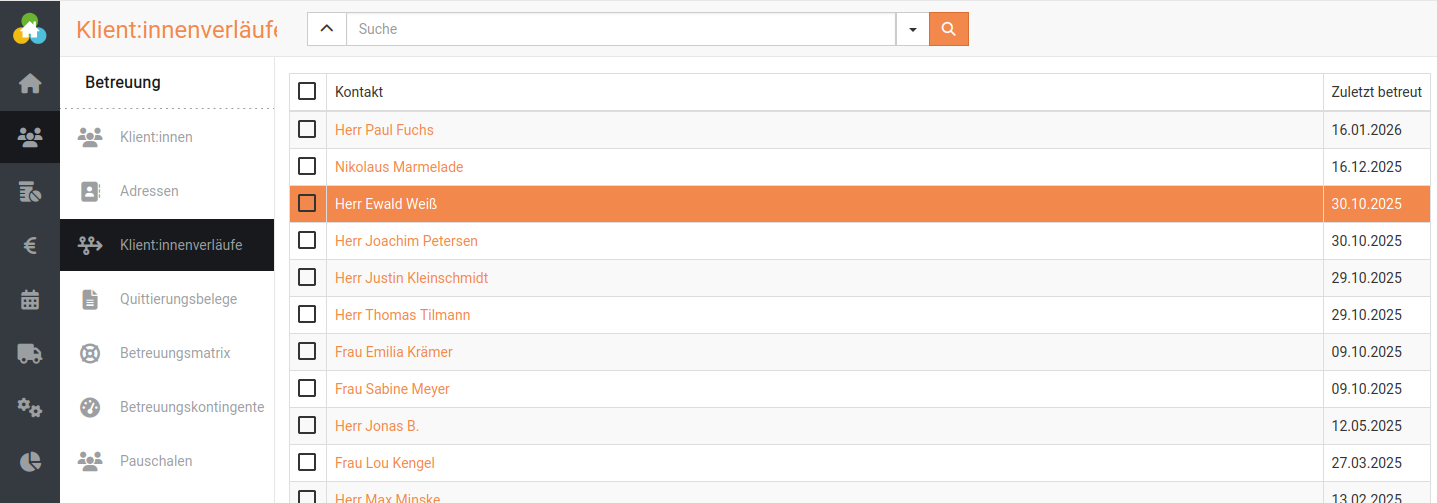
Task: Click the app logo at top left
Action: point(30,28)
